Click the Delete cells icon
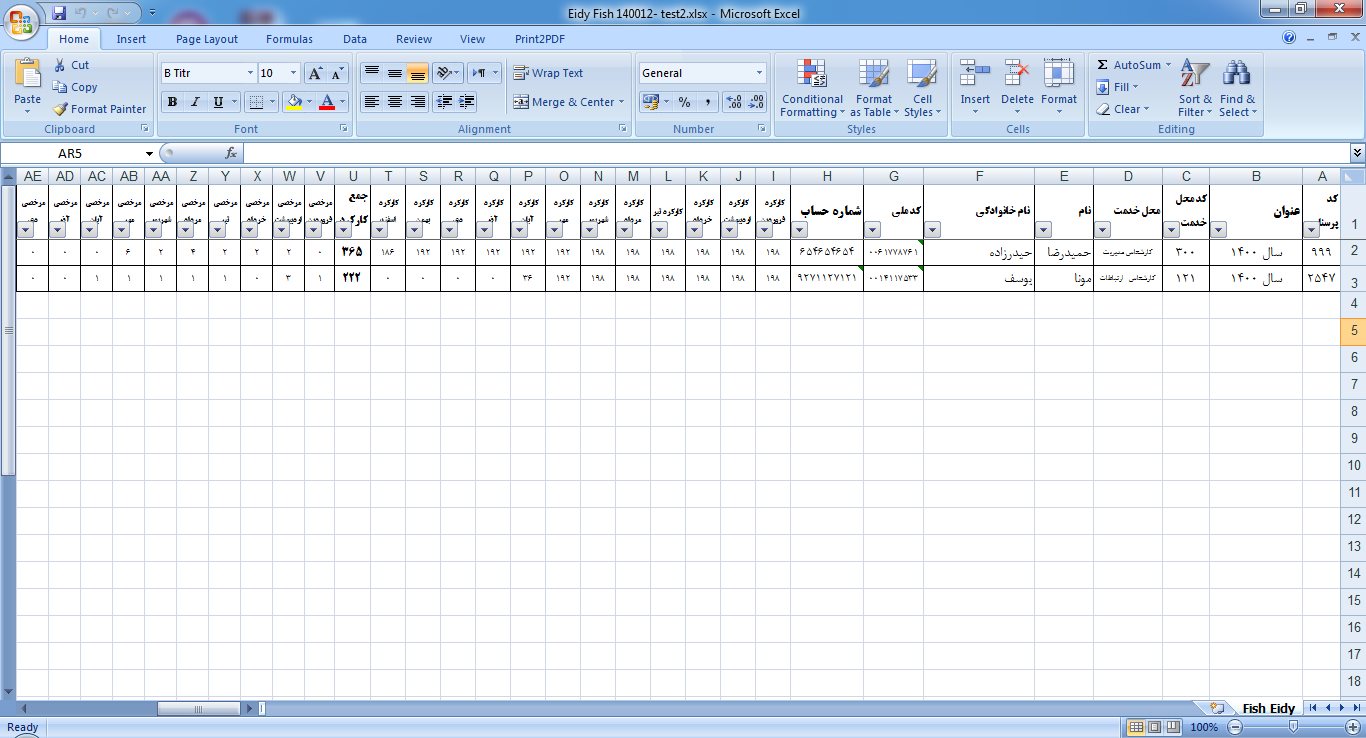 pyautogui.click(x=1017, y=75)
